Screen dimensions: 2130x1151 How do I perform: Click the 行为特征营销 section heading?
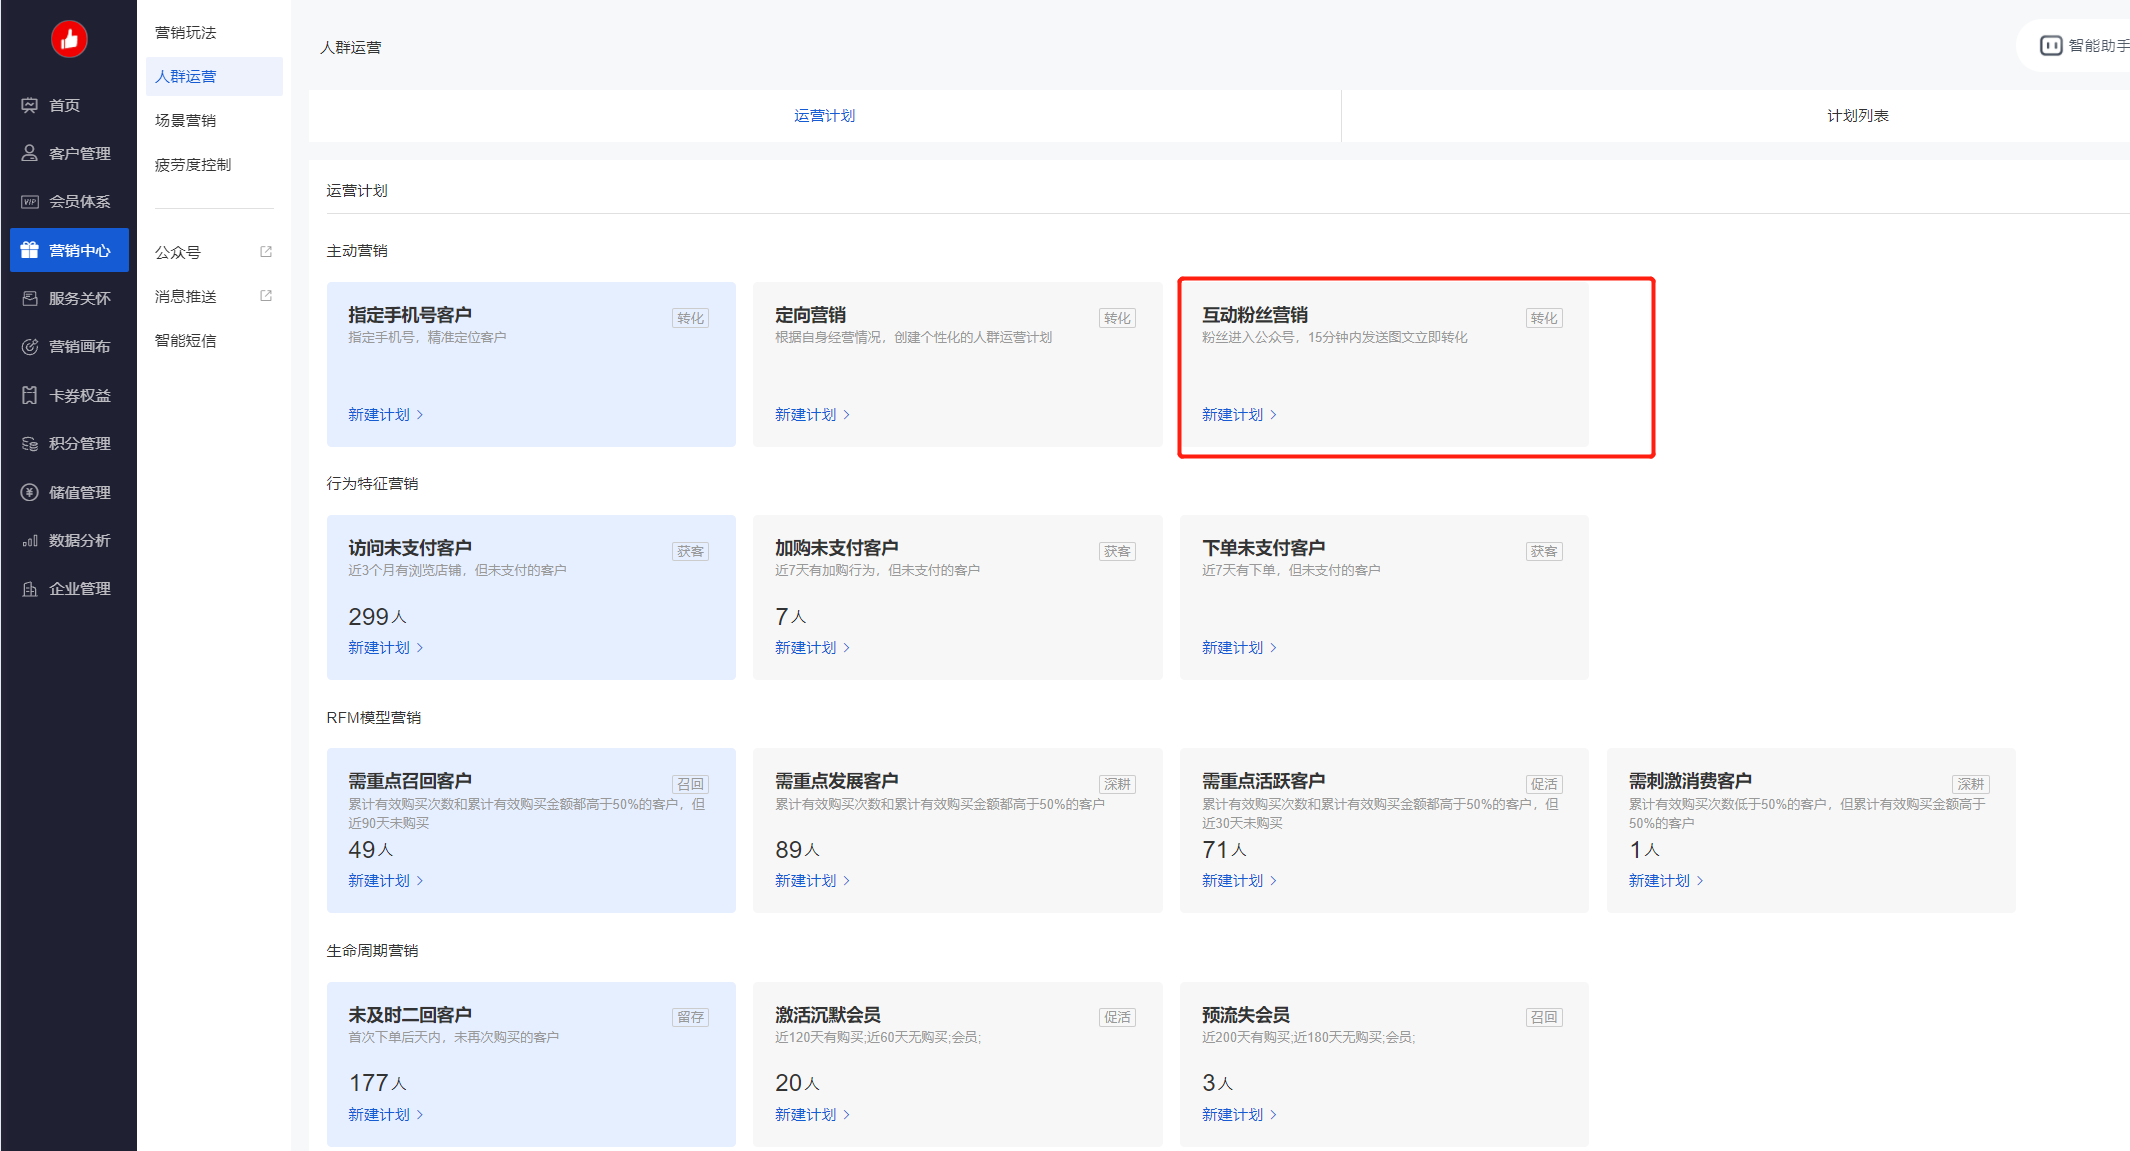(x=372, y=484)
